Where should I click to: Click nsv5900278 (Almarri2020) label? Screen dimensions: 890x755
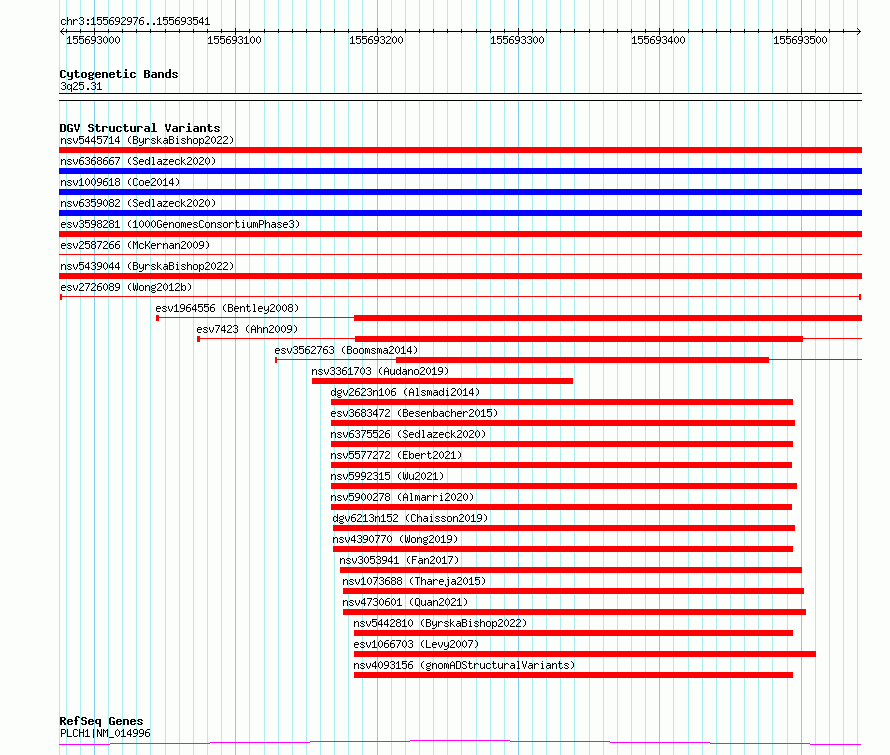tap(402, 497)
